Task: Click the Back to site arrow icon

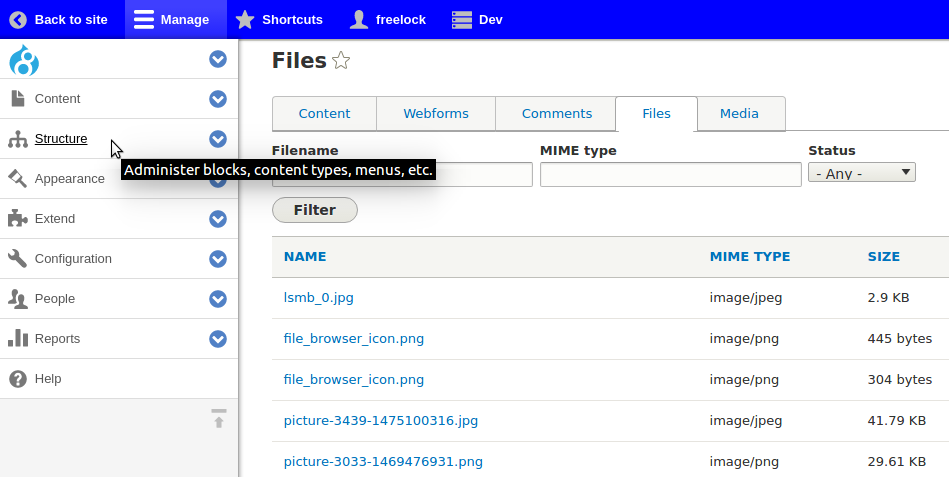Action: point(18,20)
